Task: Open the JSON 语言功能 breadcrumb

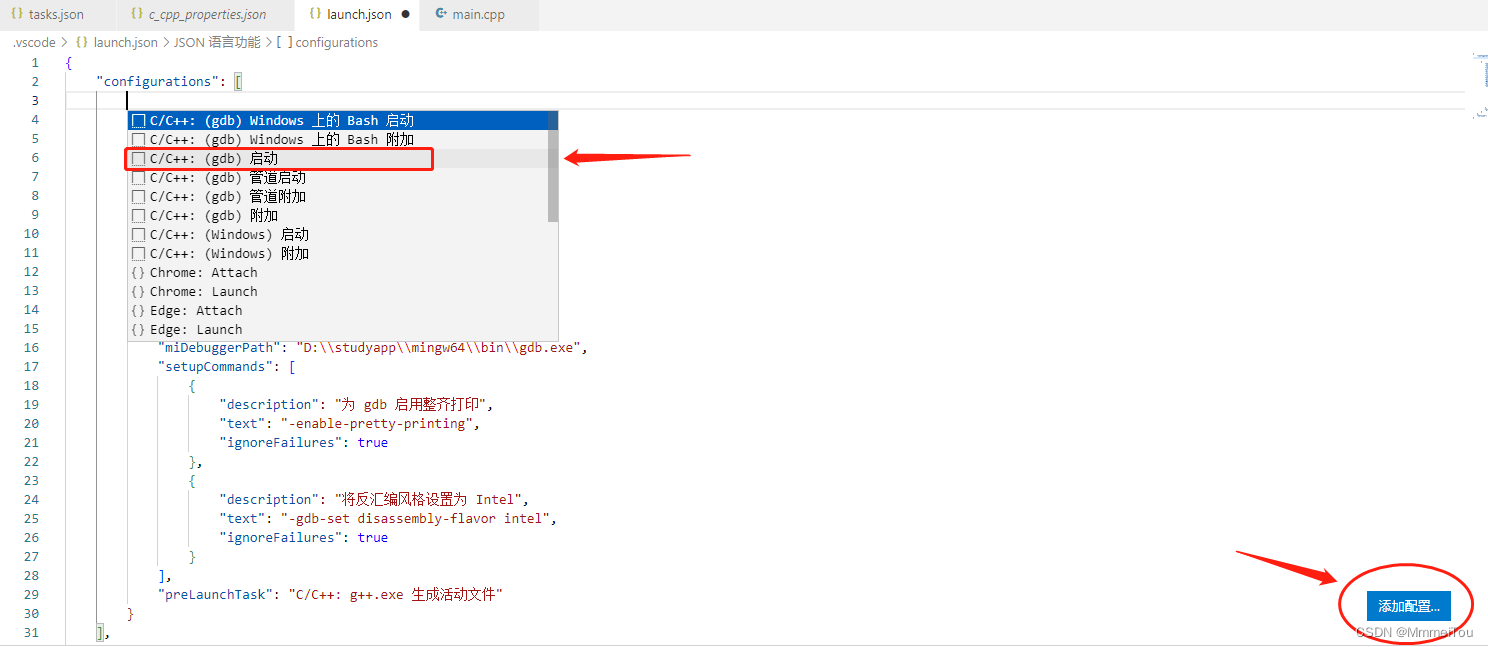Action: 217,43
